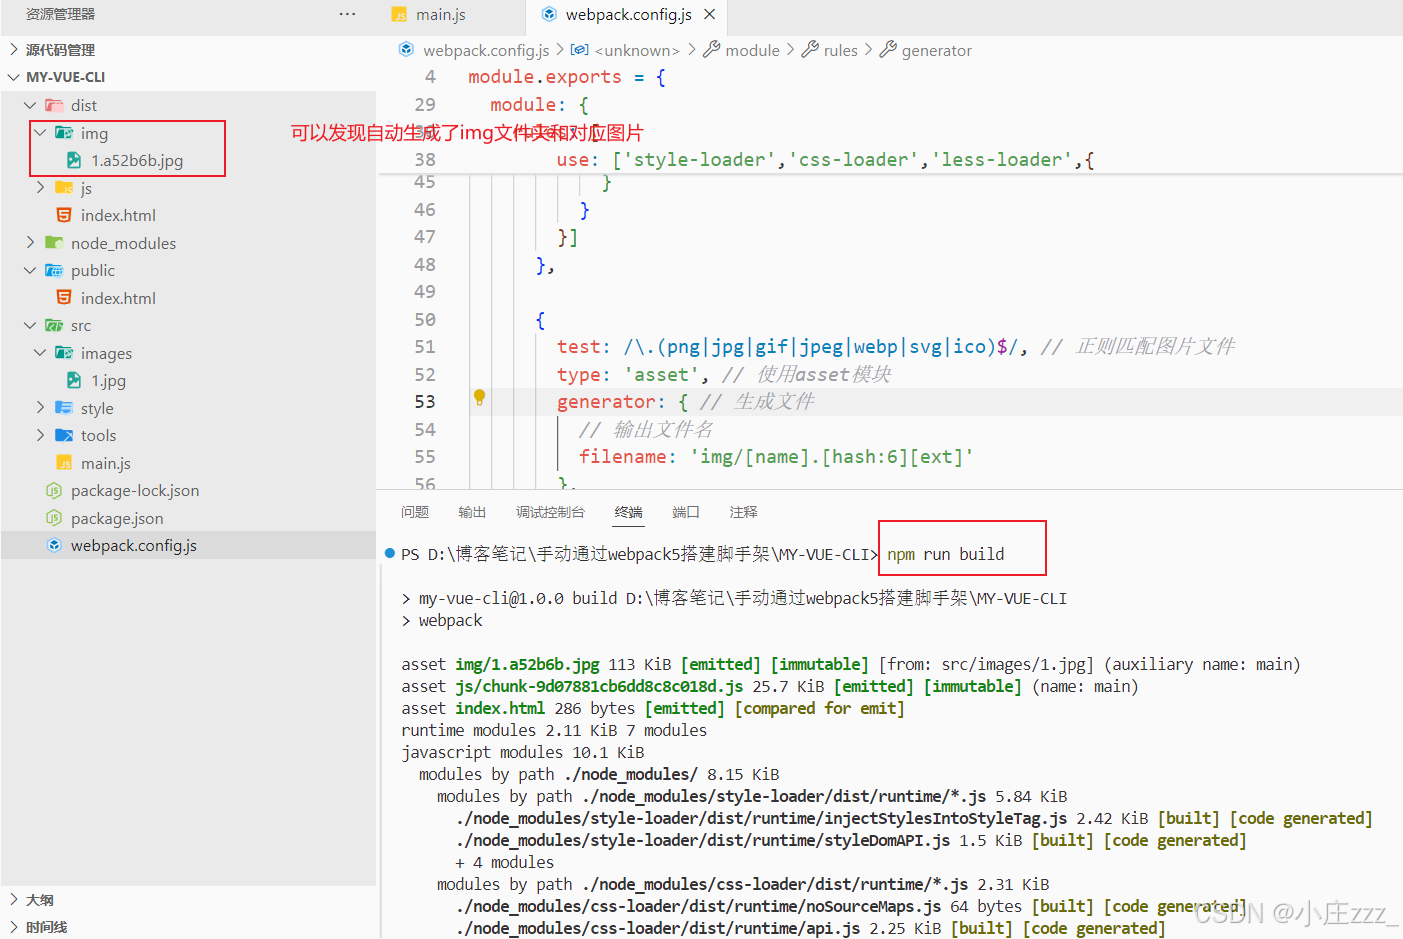
Task: Click the breadcrumb unknown symbol icon
Action: tap(579, 49)
